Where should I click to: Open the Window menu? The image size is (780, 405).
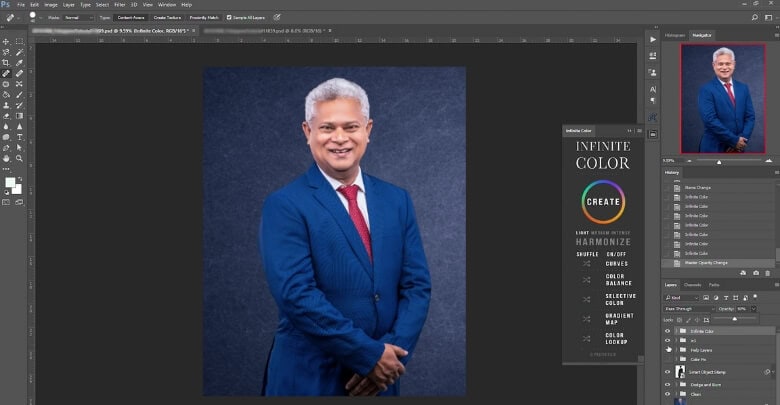click(x=167, y=4)
